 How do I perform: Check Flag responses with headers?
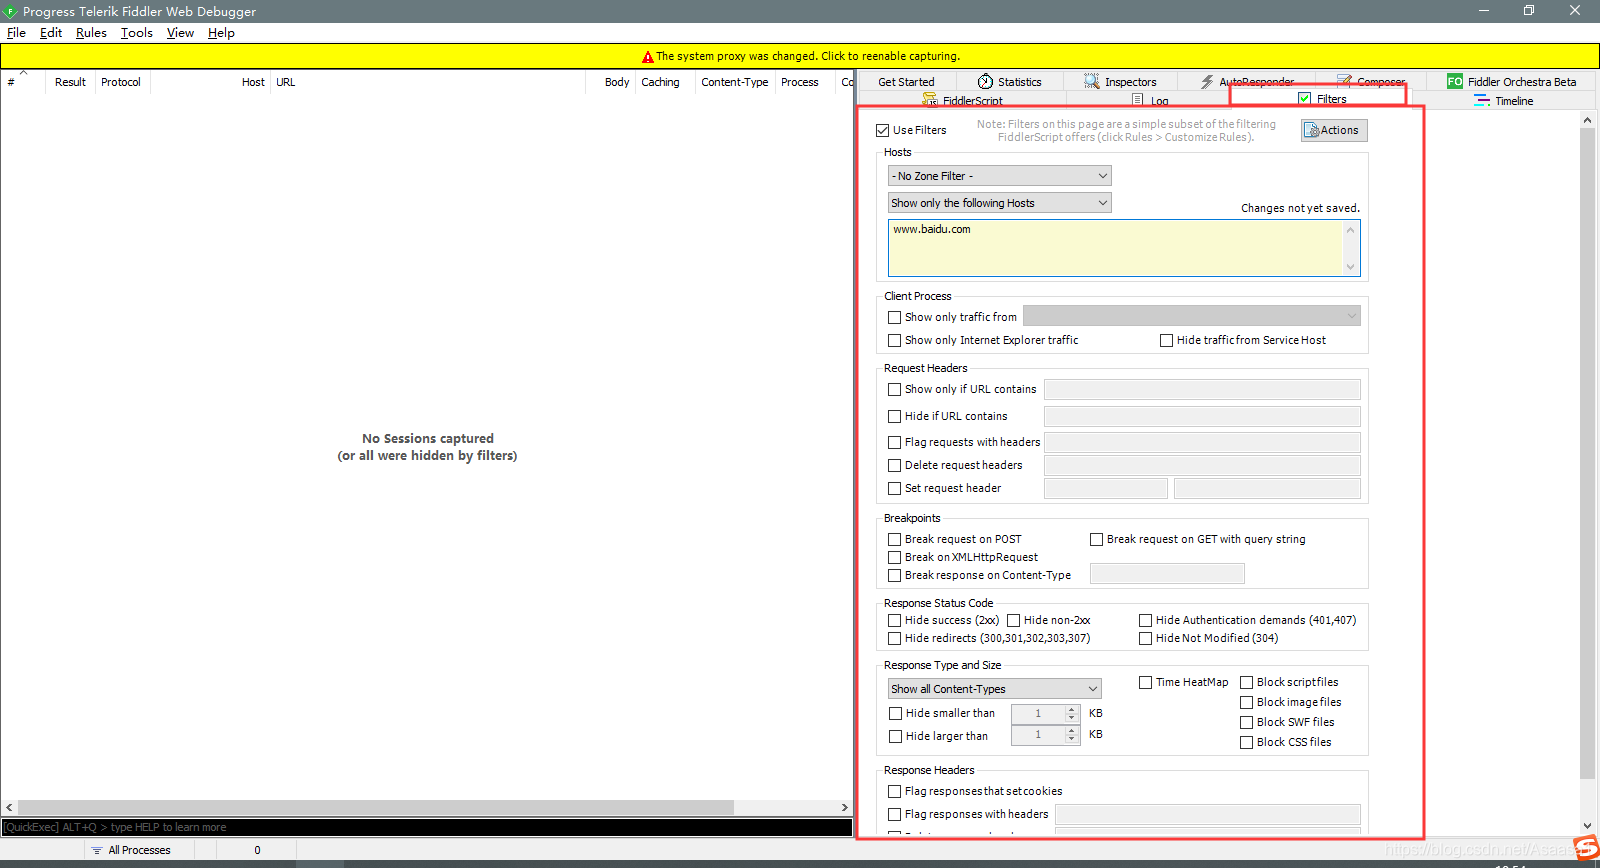point(894,814)
